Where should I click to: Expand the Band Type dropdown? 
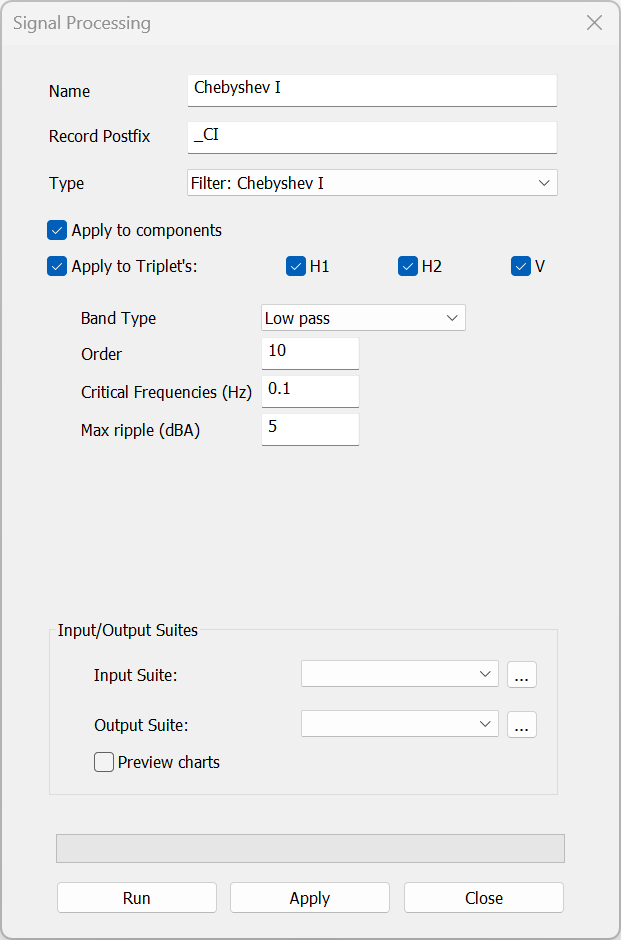363,318
